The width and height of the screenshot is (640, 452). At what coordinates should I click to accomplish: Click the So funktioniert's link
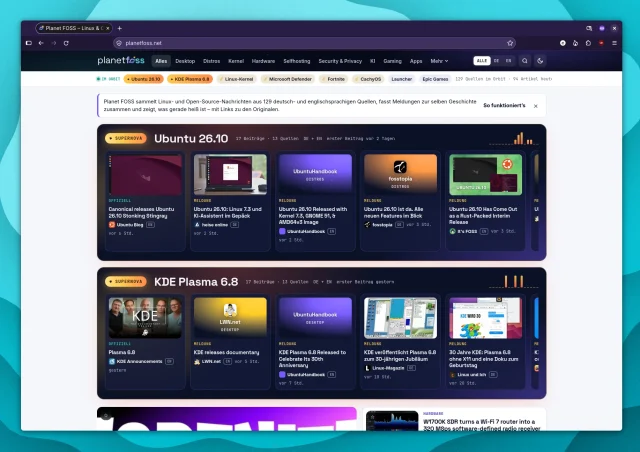tap(504, 105)
